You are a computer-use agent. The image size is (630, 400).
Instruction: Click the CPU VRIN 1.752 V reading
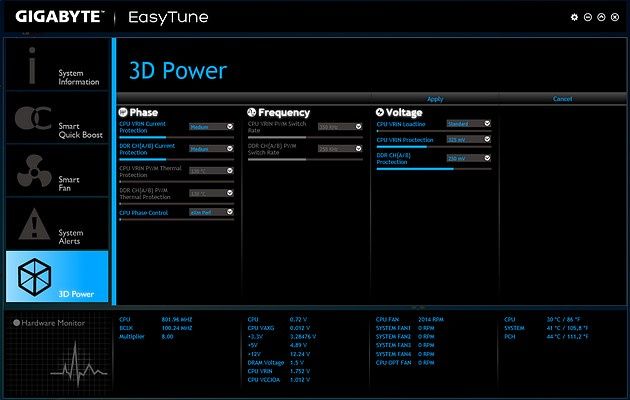300,371
